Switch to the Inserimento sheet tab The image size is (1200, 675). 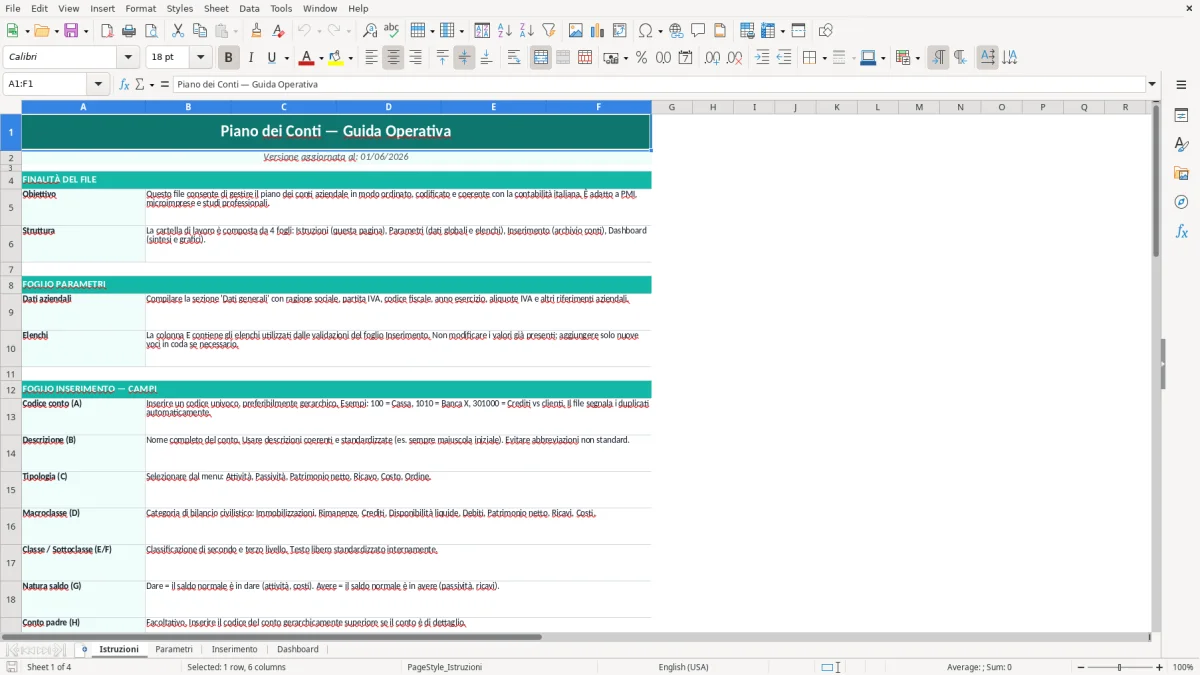tap(234, 649)
